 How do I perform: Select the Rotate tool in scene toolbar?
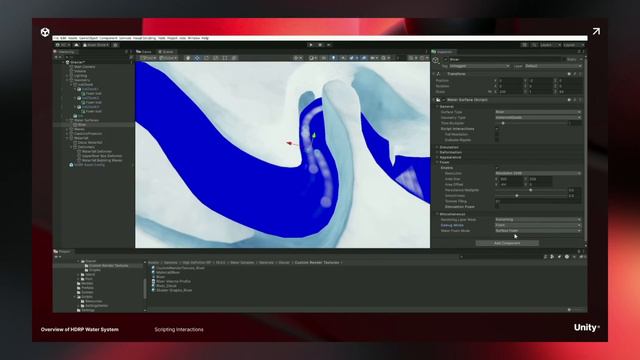click(x=207, y=58)
